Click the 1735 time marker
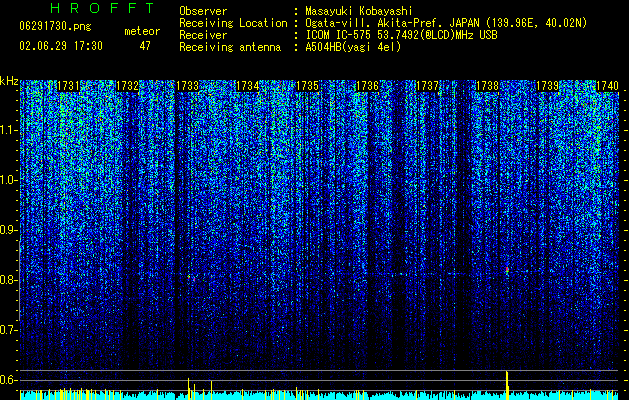The height and width of the screenshot is (400, 629). (x=307, y=86)
